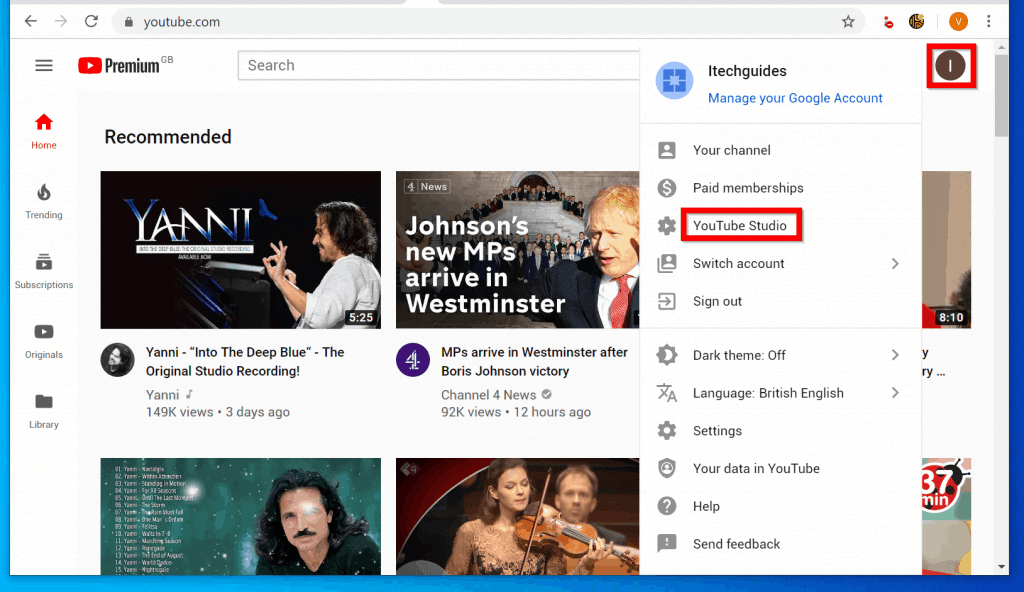Open Your channel from account menu
The image size is (1024, 592).
point(780,150)
